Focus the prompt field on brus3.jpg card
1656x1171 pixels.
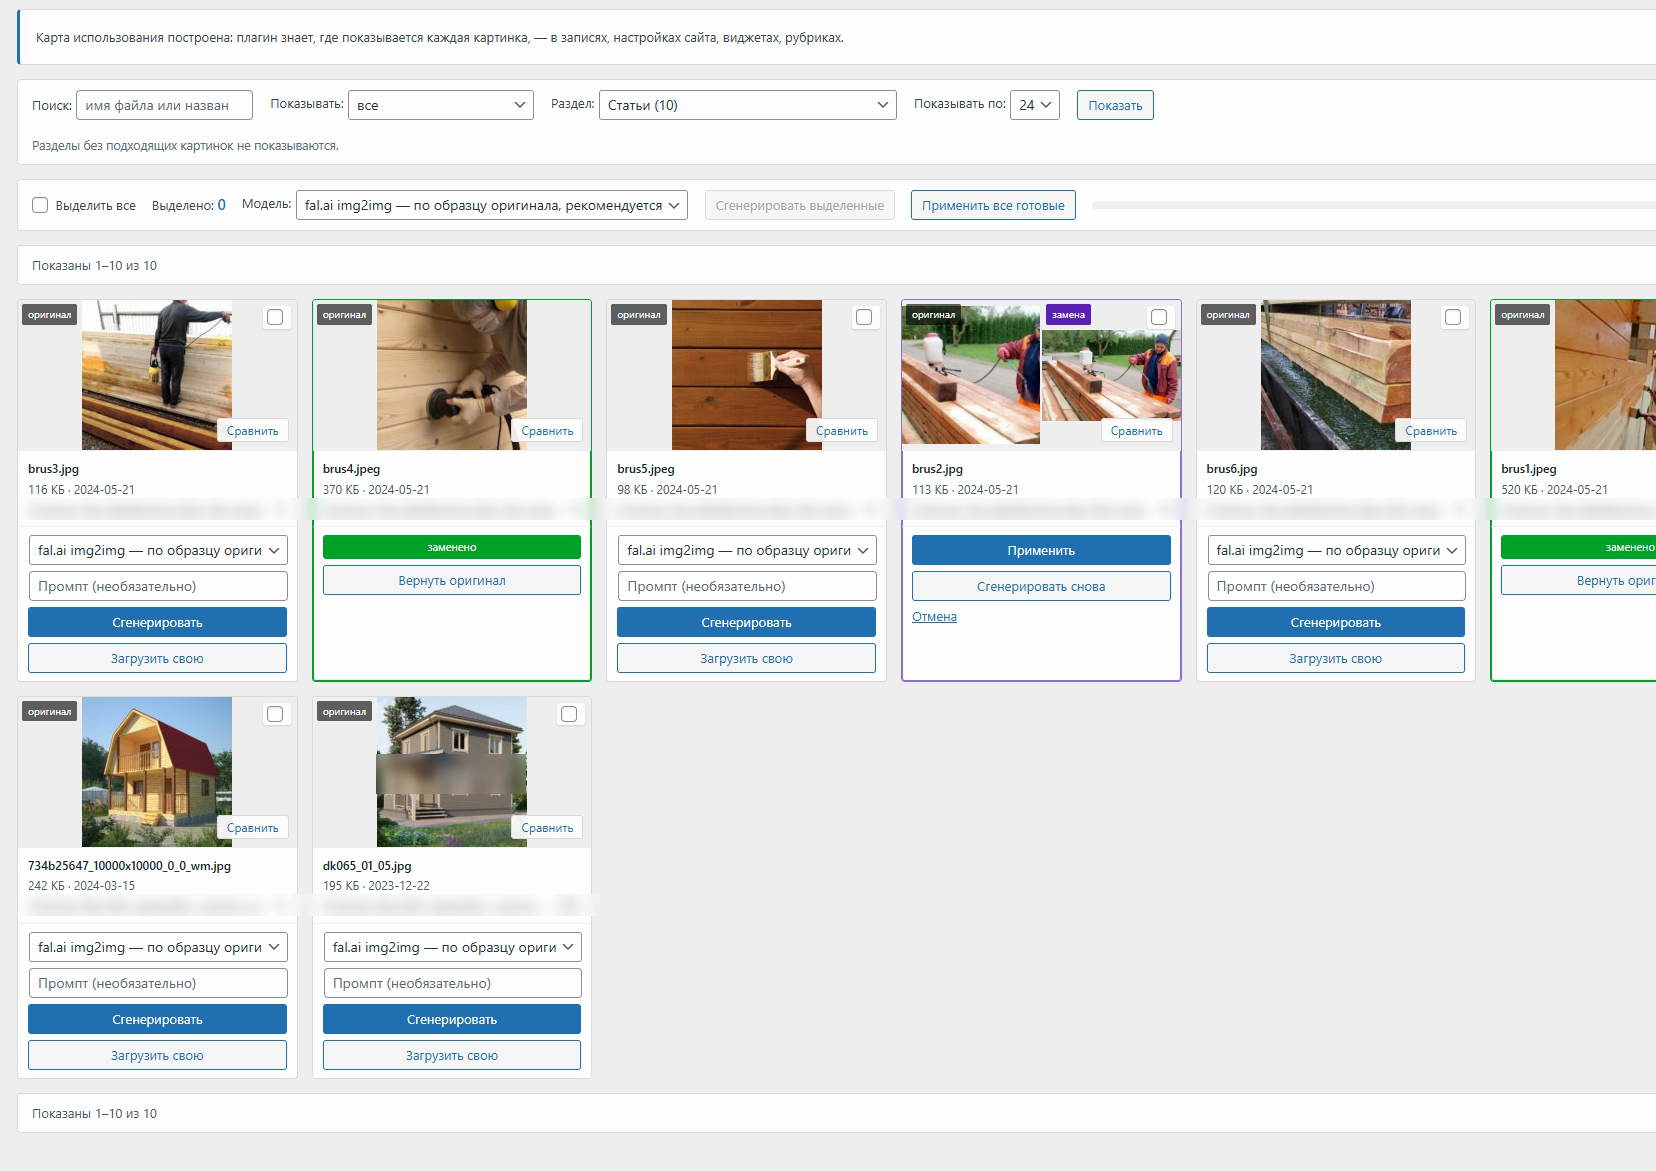[x=158, y=586]
